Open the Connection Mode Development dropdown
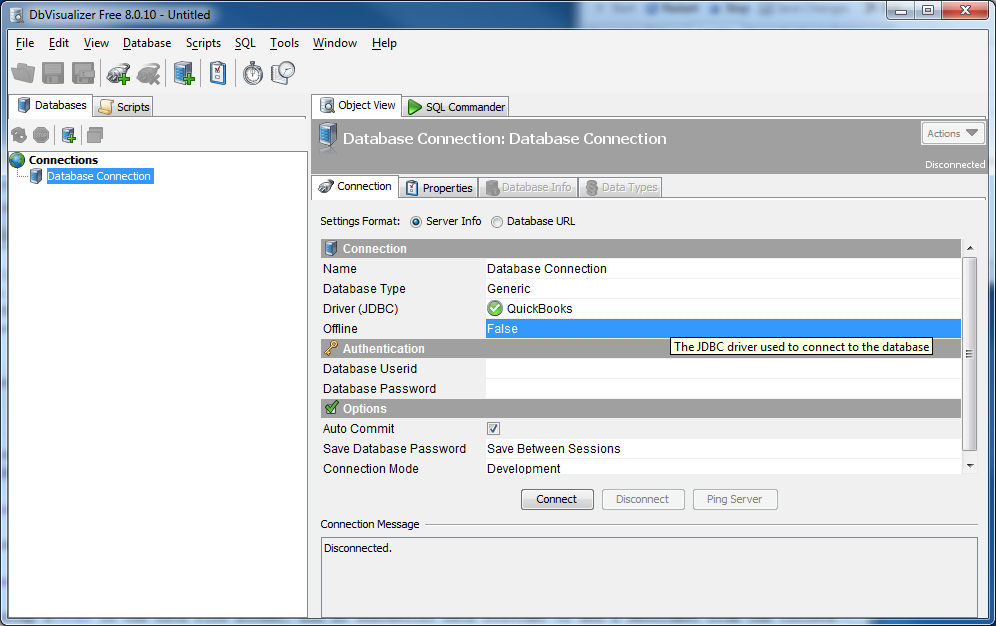The image size is (996, 626). pyautogui.click(x=722, y=469)
